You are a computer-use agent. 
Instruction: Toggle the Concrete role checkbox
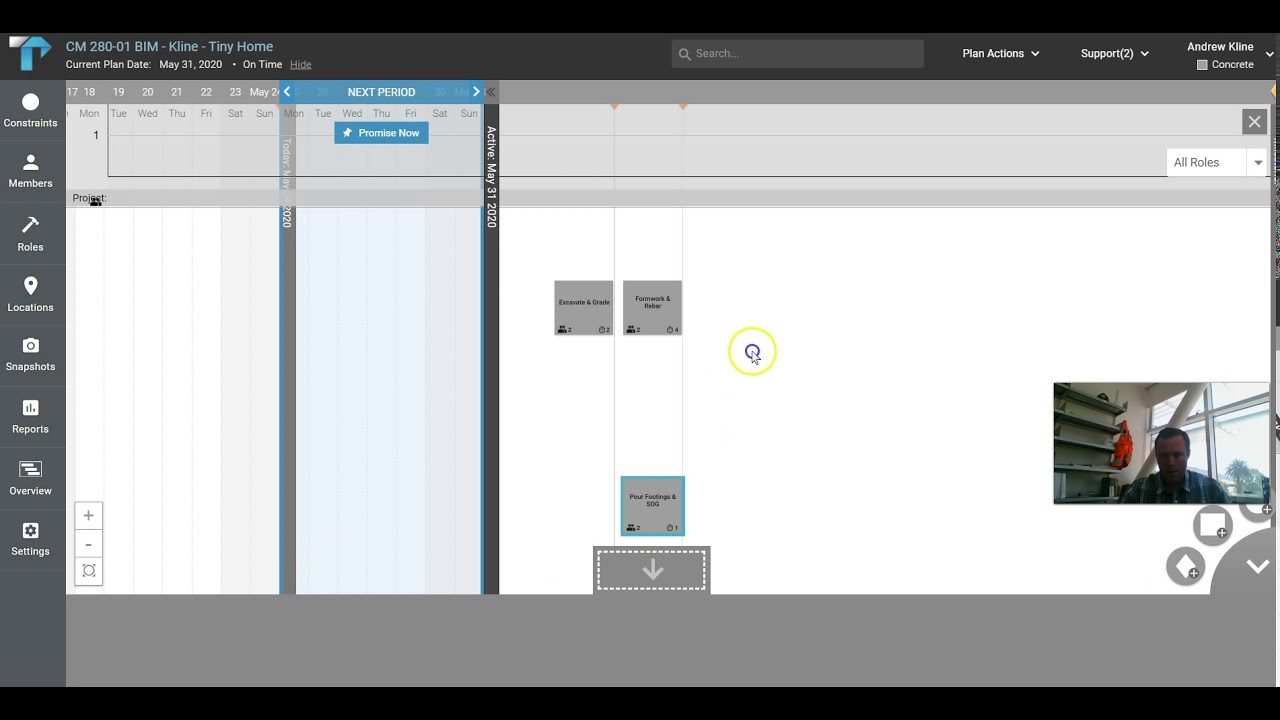[1202, 65]
